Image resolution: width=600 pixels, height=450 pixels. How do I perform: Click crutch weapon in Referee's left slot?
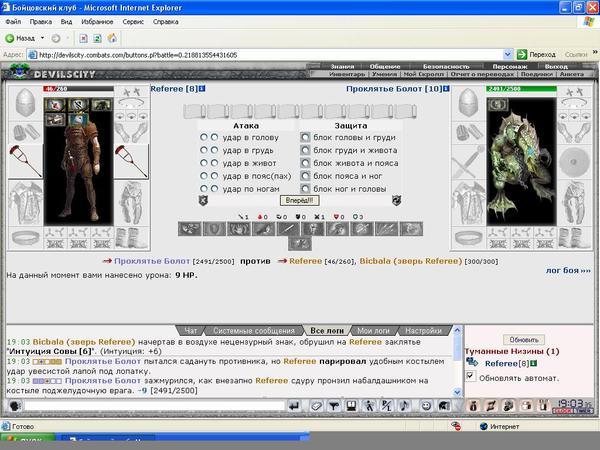click(x=25, y=161)
